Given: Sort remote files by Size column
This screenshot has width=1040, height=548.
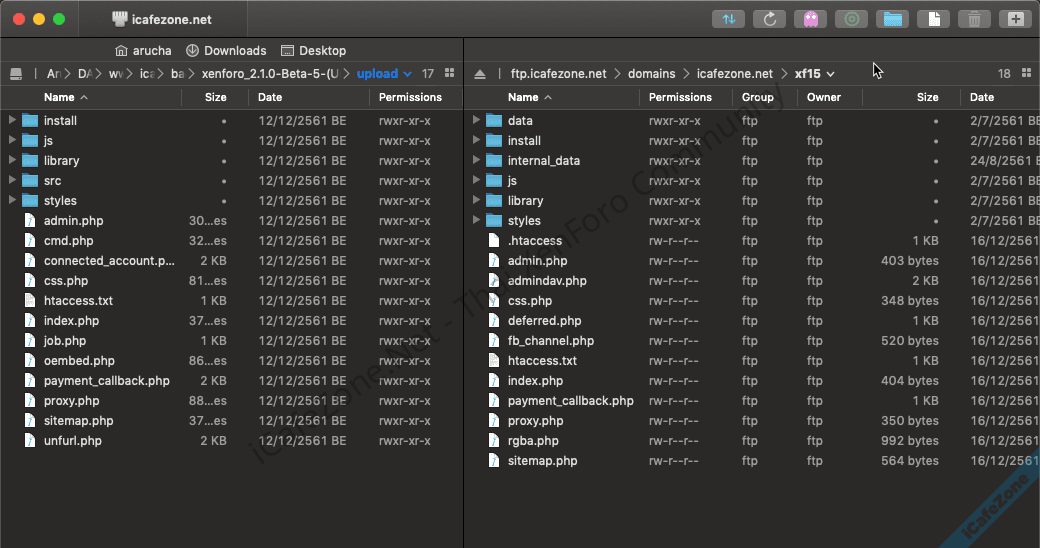Looking at the screenshot, I should click(x=927, y=98).
